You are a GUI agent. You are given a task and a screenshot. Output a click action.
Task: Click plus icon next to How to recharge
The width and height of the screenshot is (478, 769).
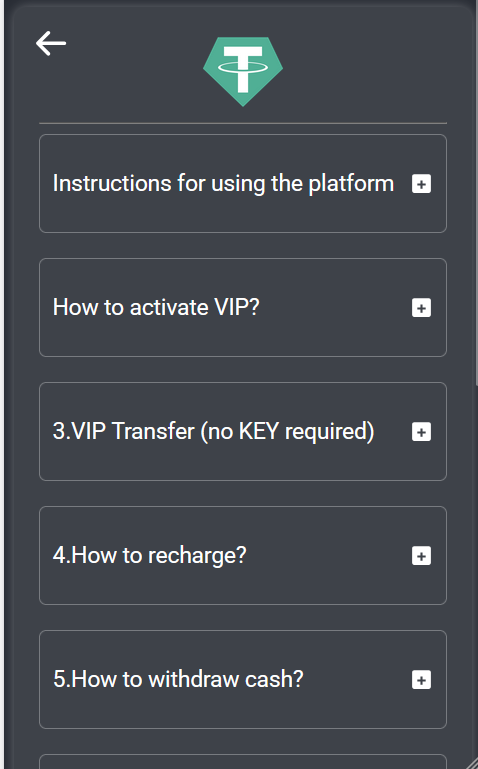coord(421,556)
